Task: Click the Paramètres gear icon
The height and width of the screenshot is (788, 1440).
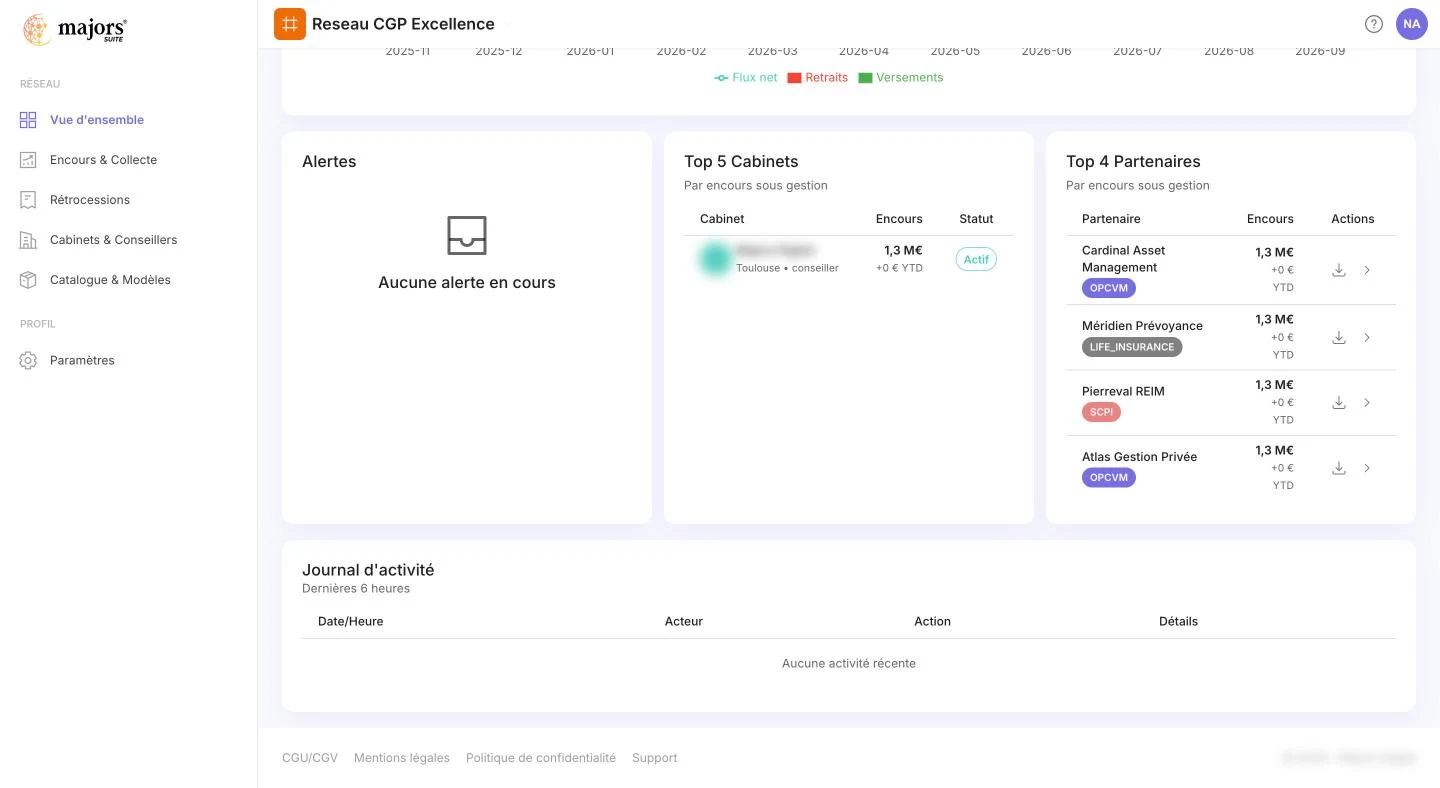Action: [x=28, y=360]
